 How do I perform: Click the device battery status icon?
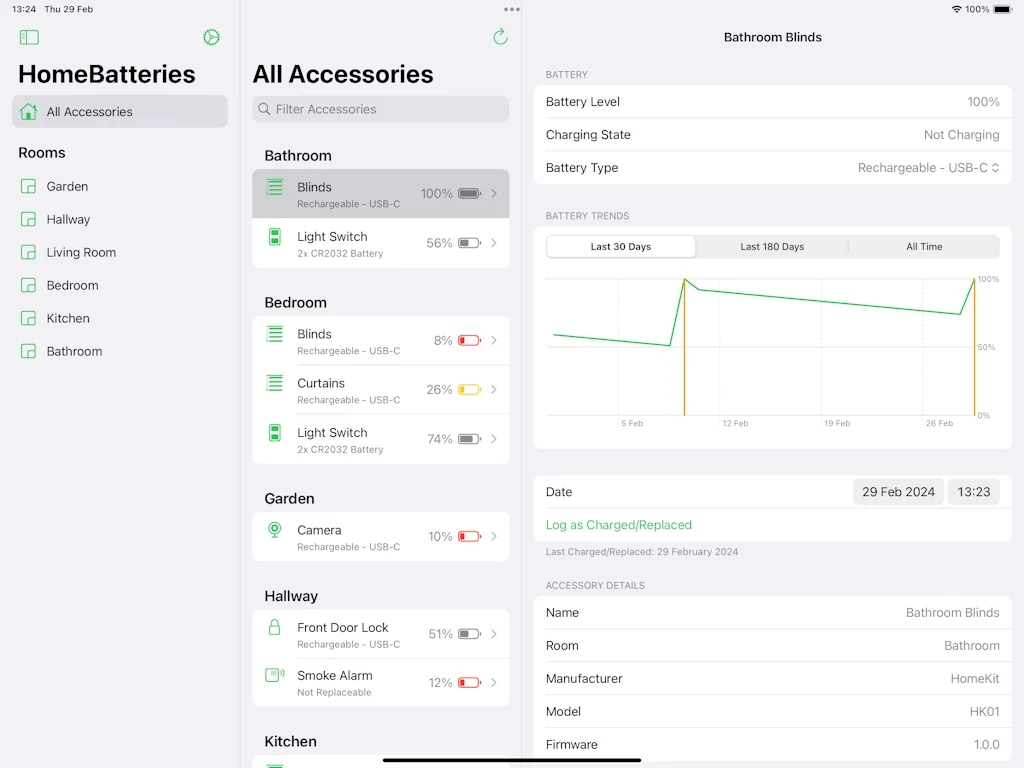[x=1002, y=9]
